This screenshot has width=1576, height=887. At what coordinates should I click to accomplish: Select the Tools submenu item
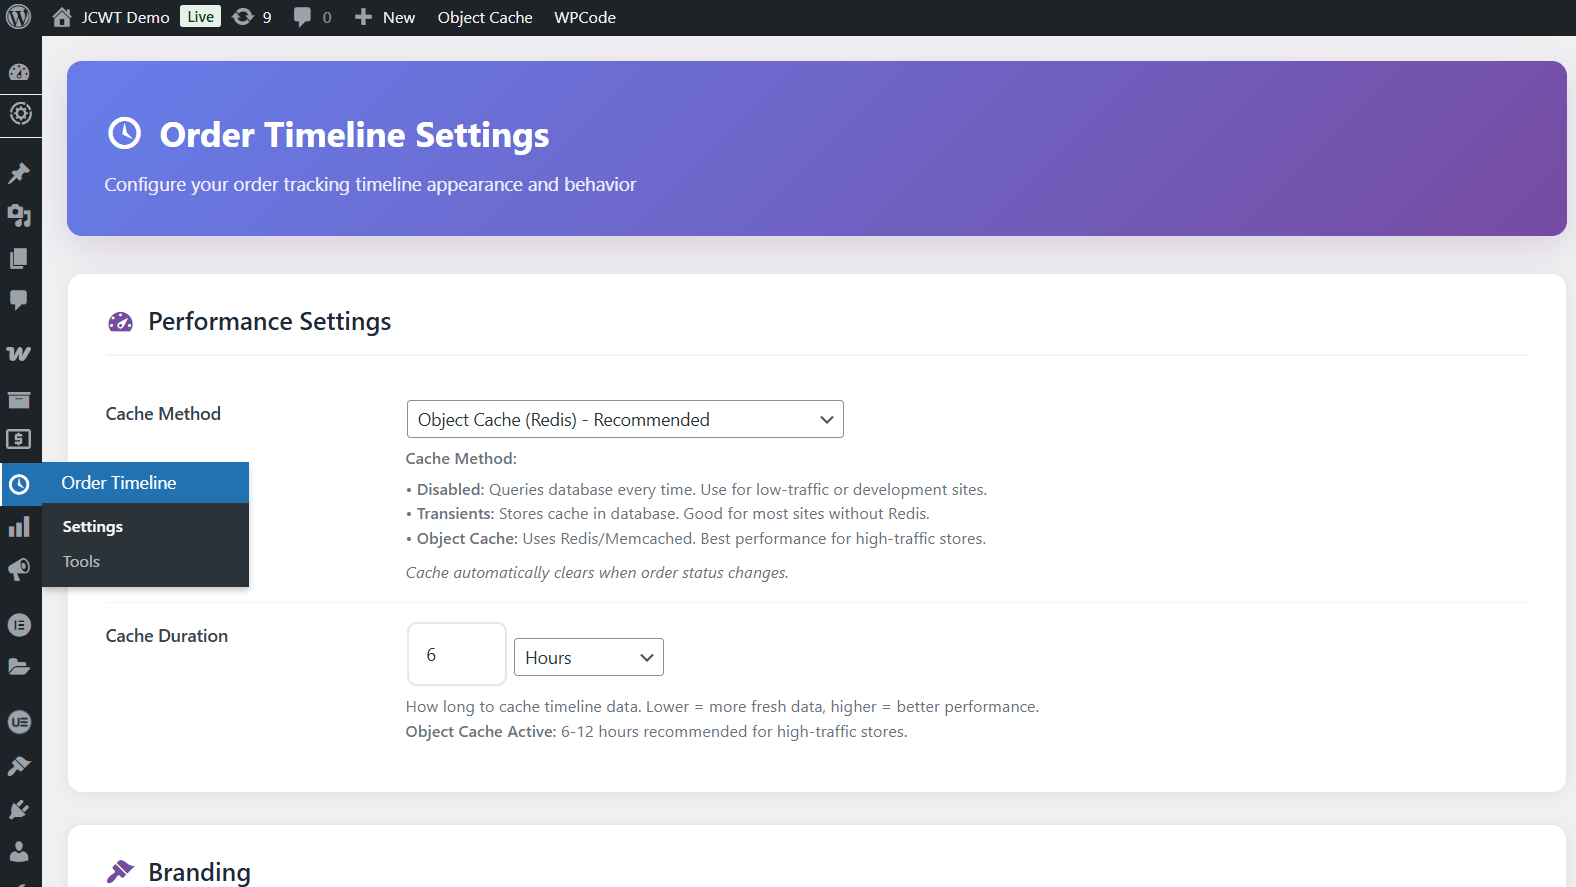[81, 561]
